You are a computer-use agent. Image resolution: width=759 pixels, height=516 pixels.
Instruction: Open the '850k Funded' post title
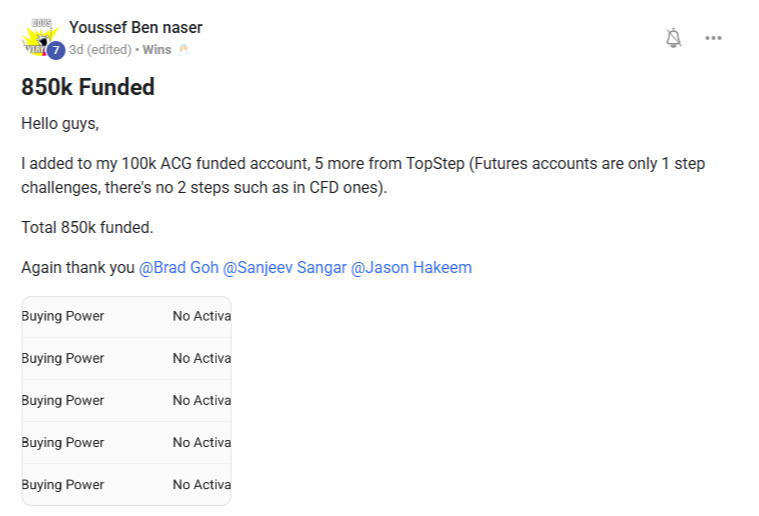[x=88, y=87]
